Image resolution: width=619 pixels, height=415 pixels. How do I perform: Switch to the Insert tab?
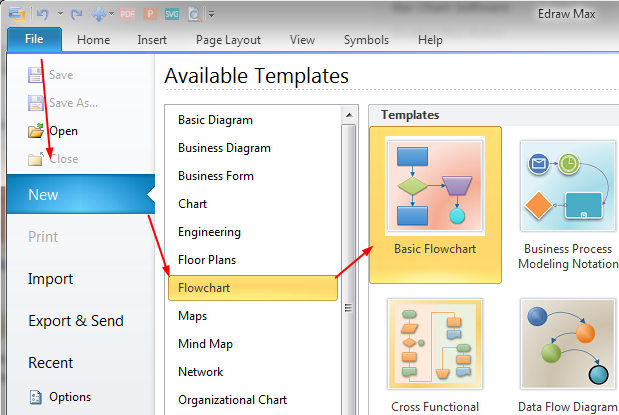point(152,40)
